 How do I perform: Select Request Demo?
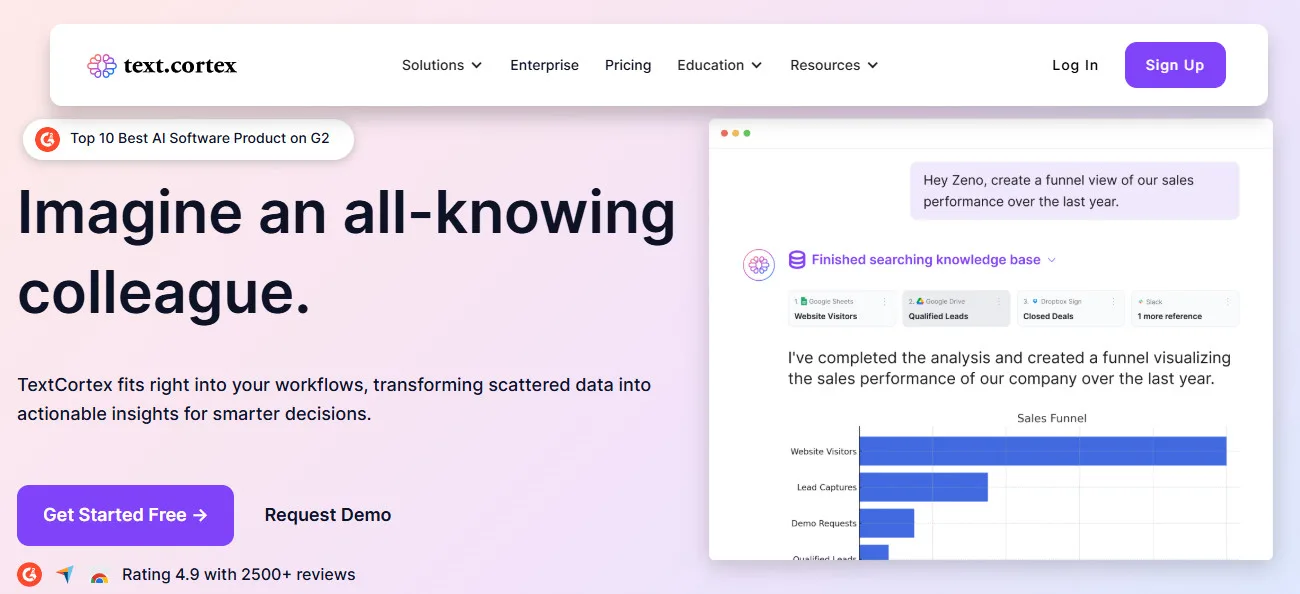[x=328, y=515]
